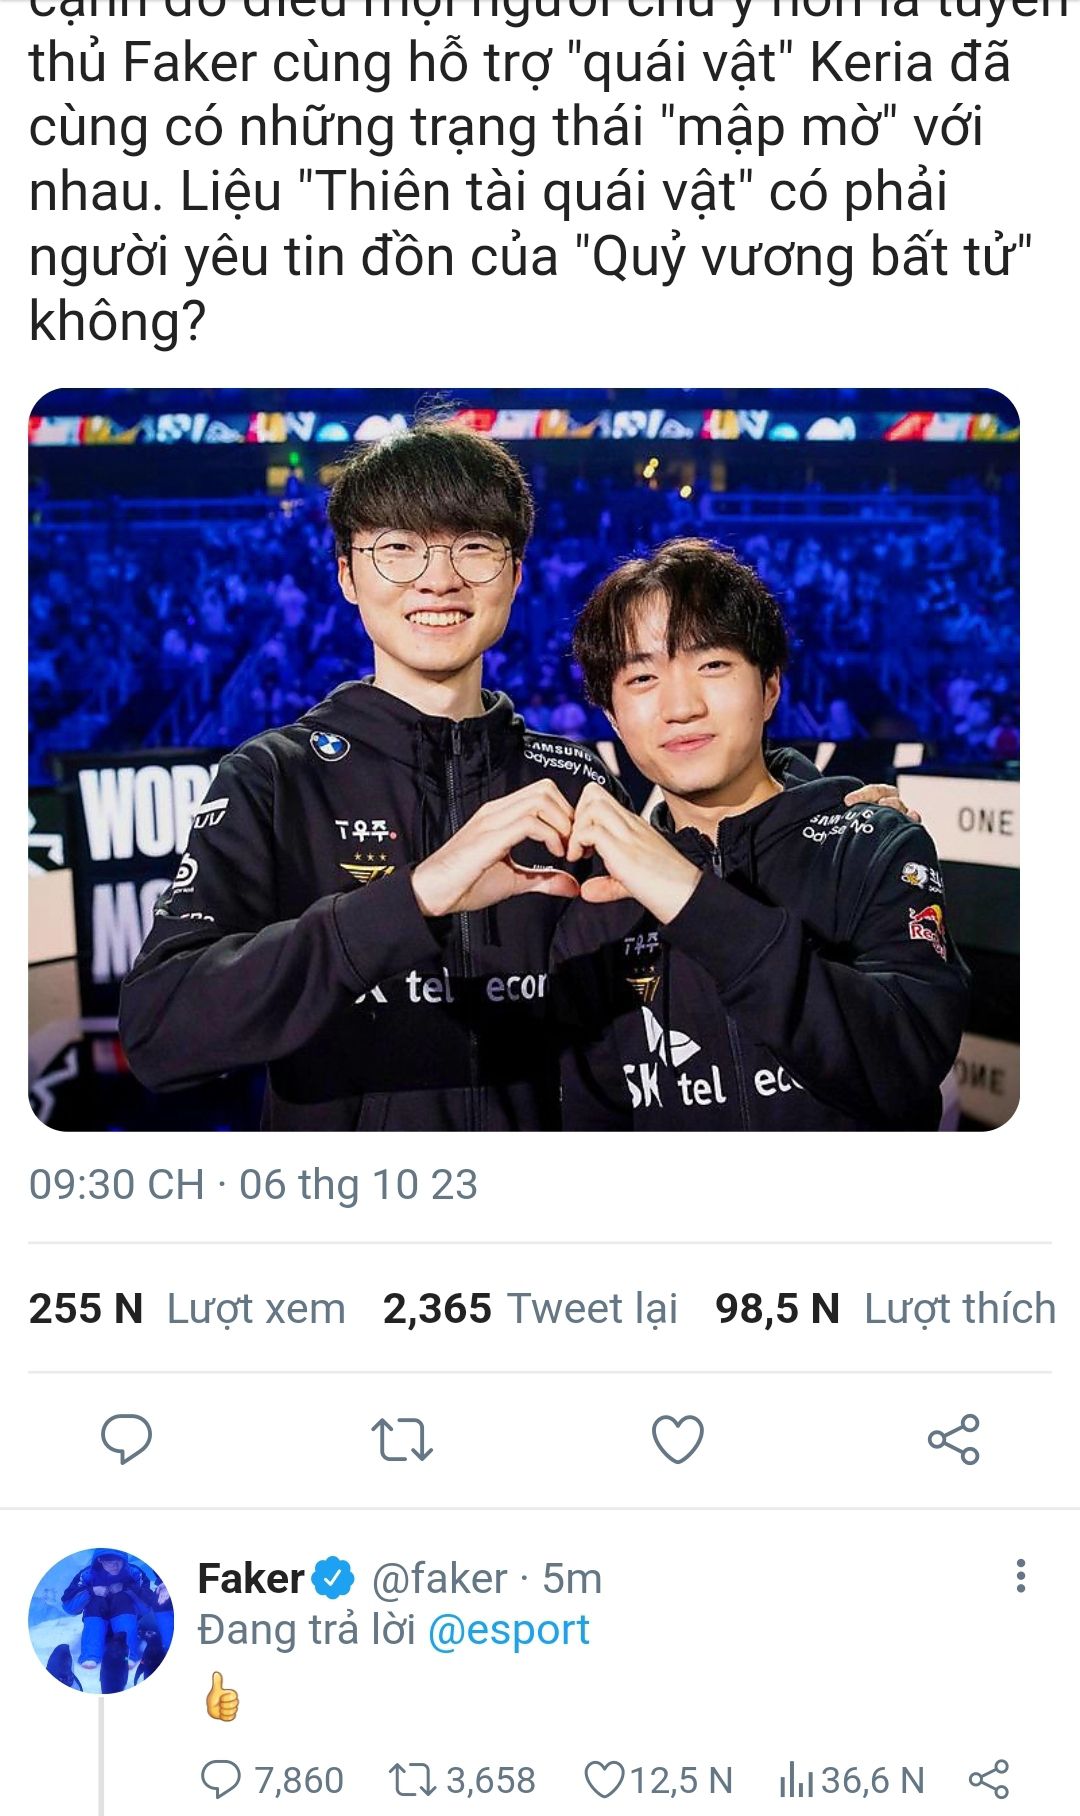Share the main tweet
This screenshot has height=1816, width=1080.
954,1440
